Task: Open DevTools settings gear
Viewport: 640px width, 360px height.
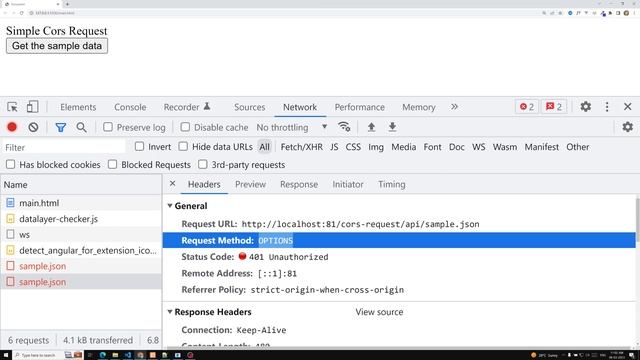Action: 586,107
